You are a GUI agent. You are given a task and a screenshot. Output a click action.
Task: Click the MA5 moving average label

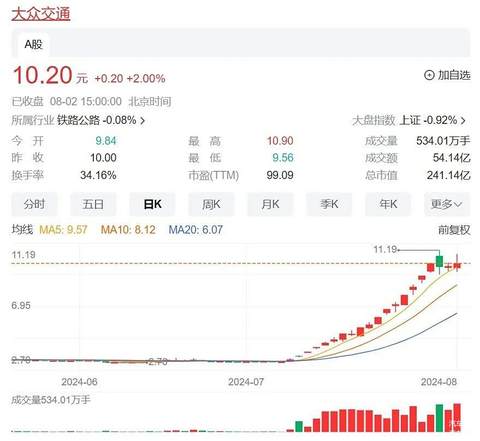click(63, 230)
